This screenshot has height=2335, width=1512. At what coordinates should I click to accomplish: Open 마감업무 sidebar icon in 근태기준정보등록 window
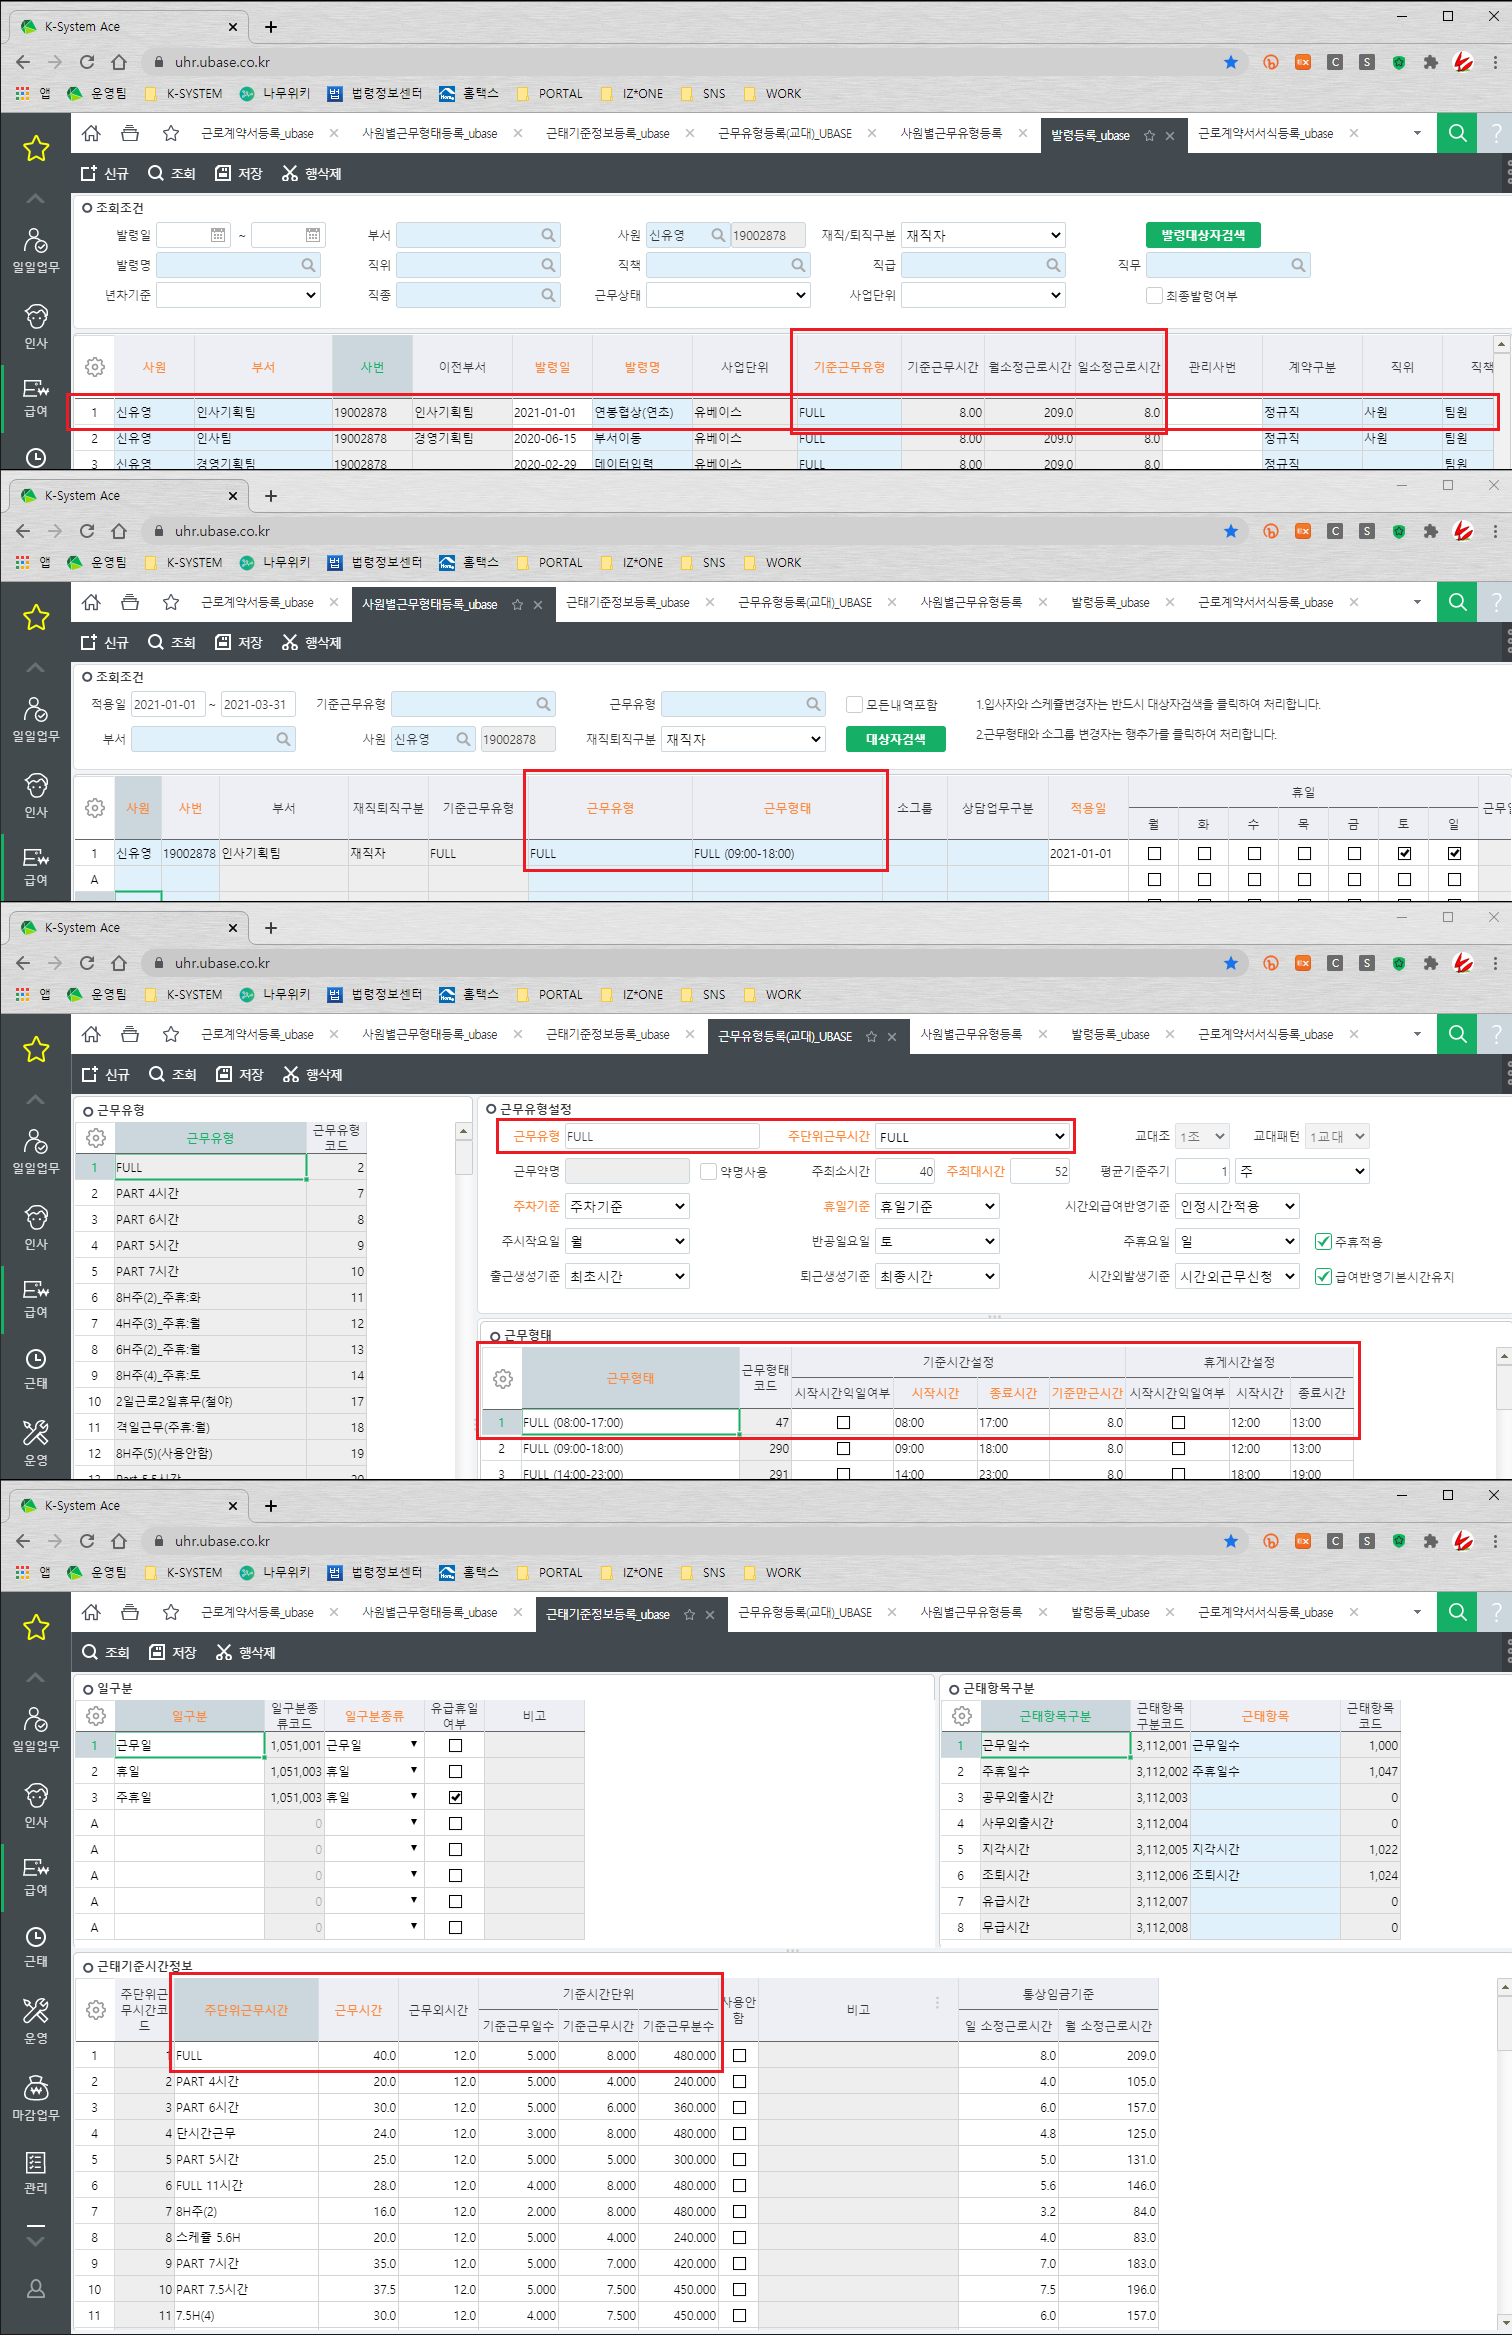pos(36,2098)
